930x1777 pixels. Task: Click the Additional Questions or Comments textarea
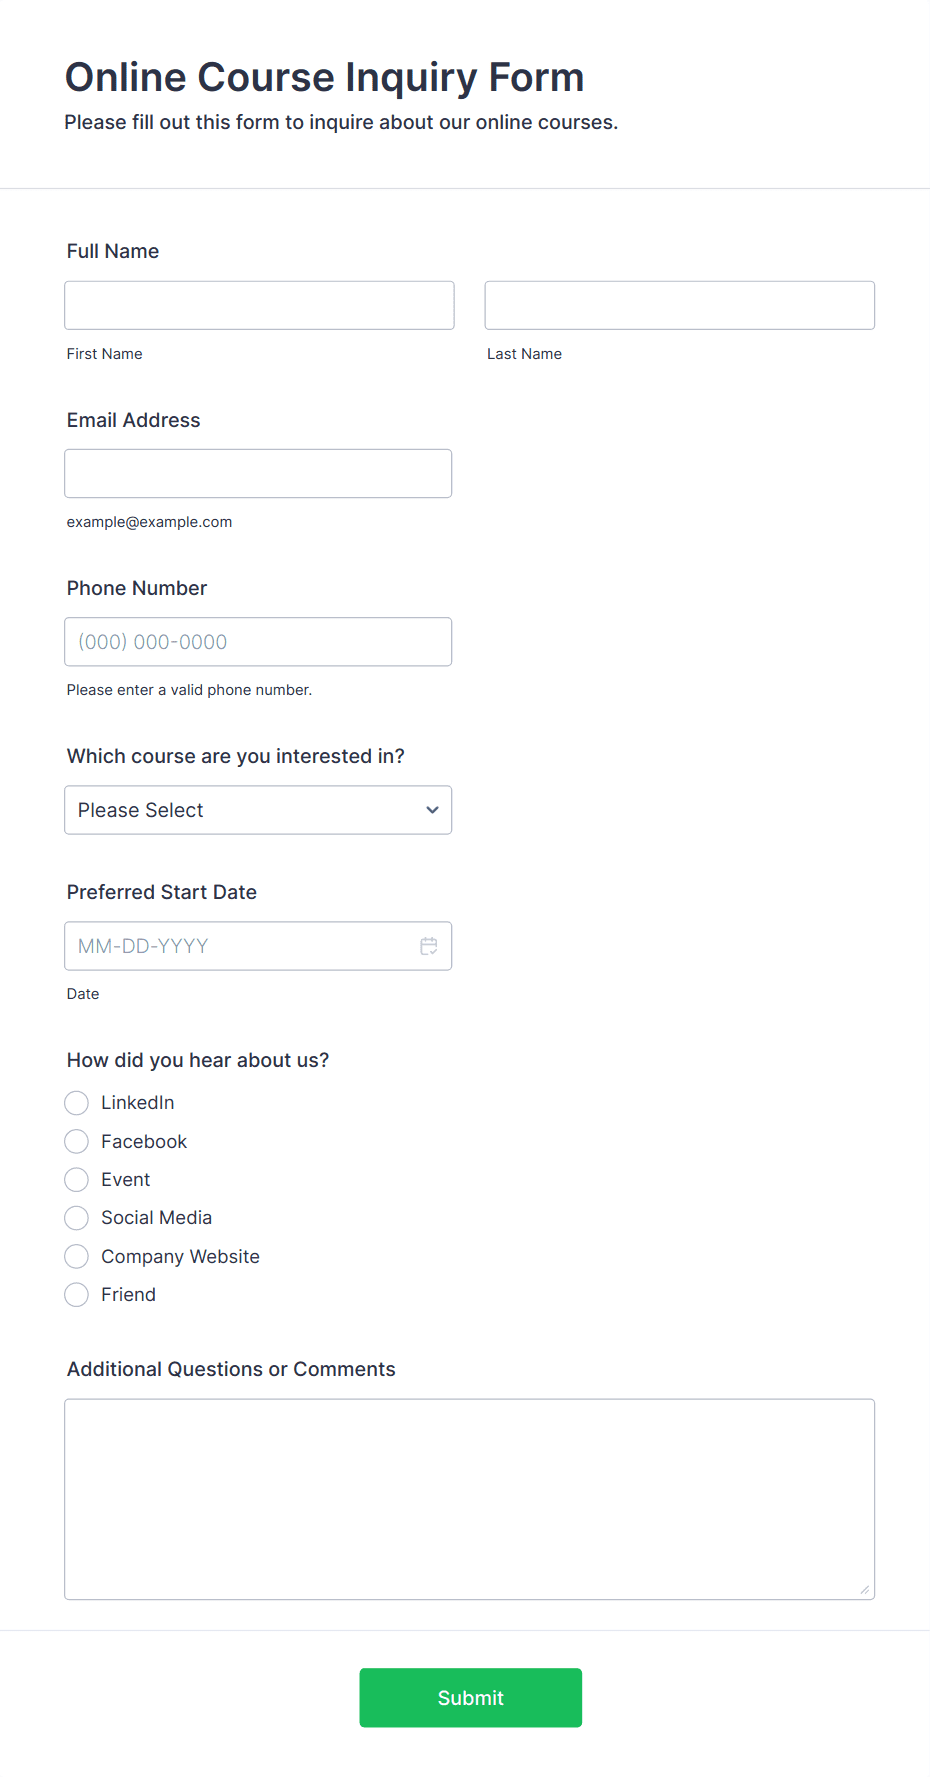(x=470, y=1499)
